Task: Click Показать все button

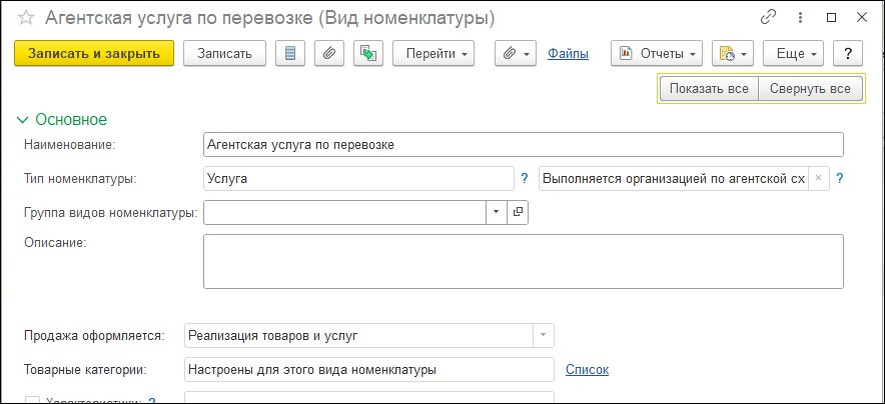Action: coord(709,89)
